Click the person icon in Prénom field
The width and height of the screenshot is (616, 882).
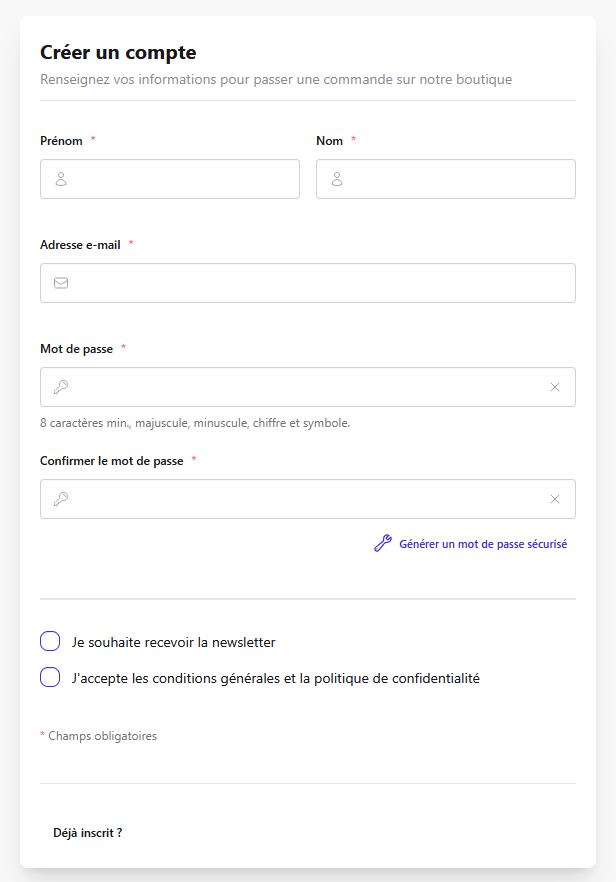(61, 179)
